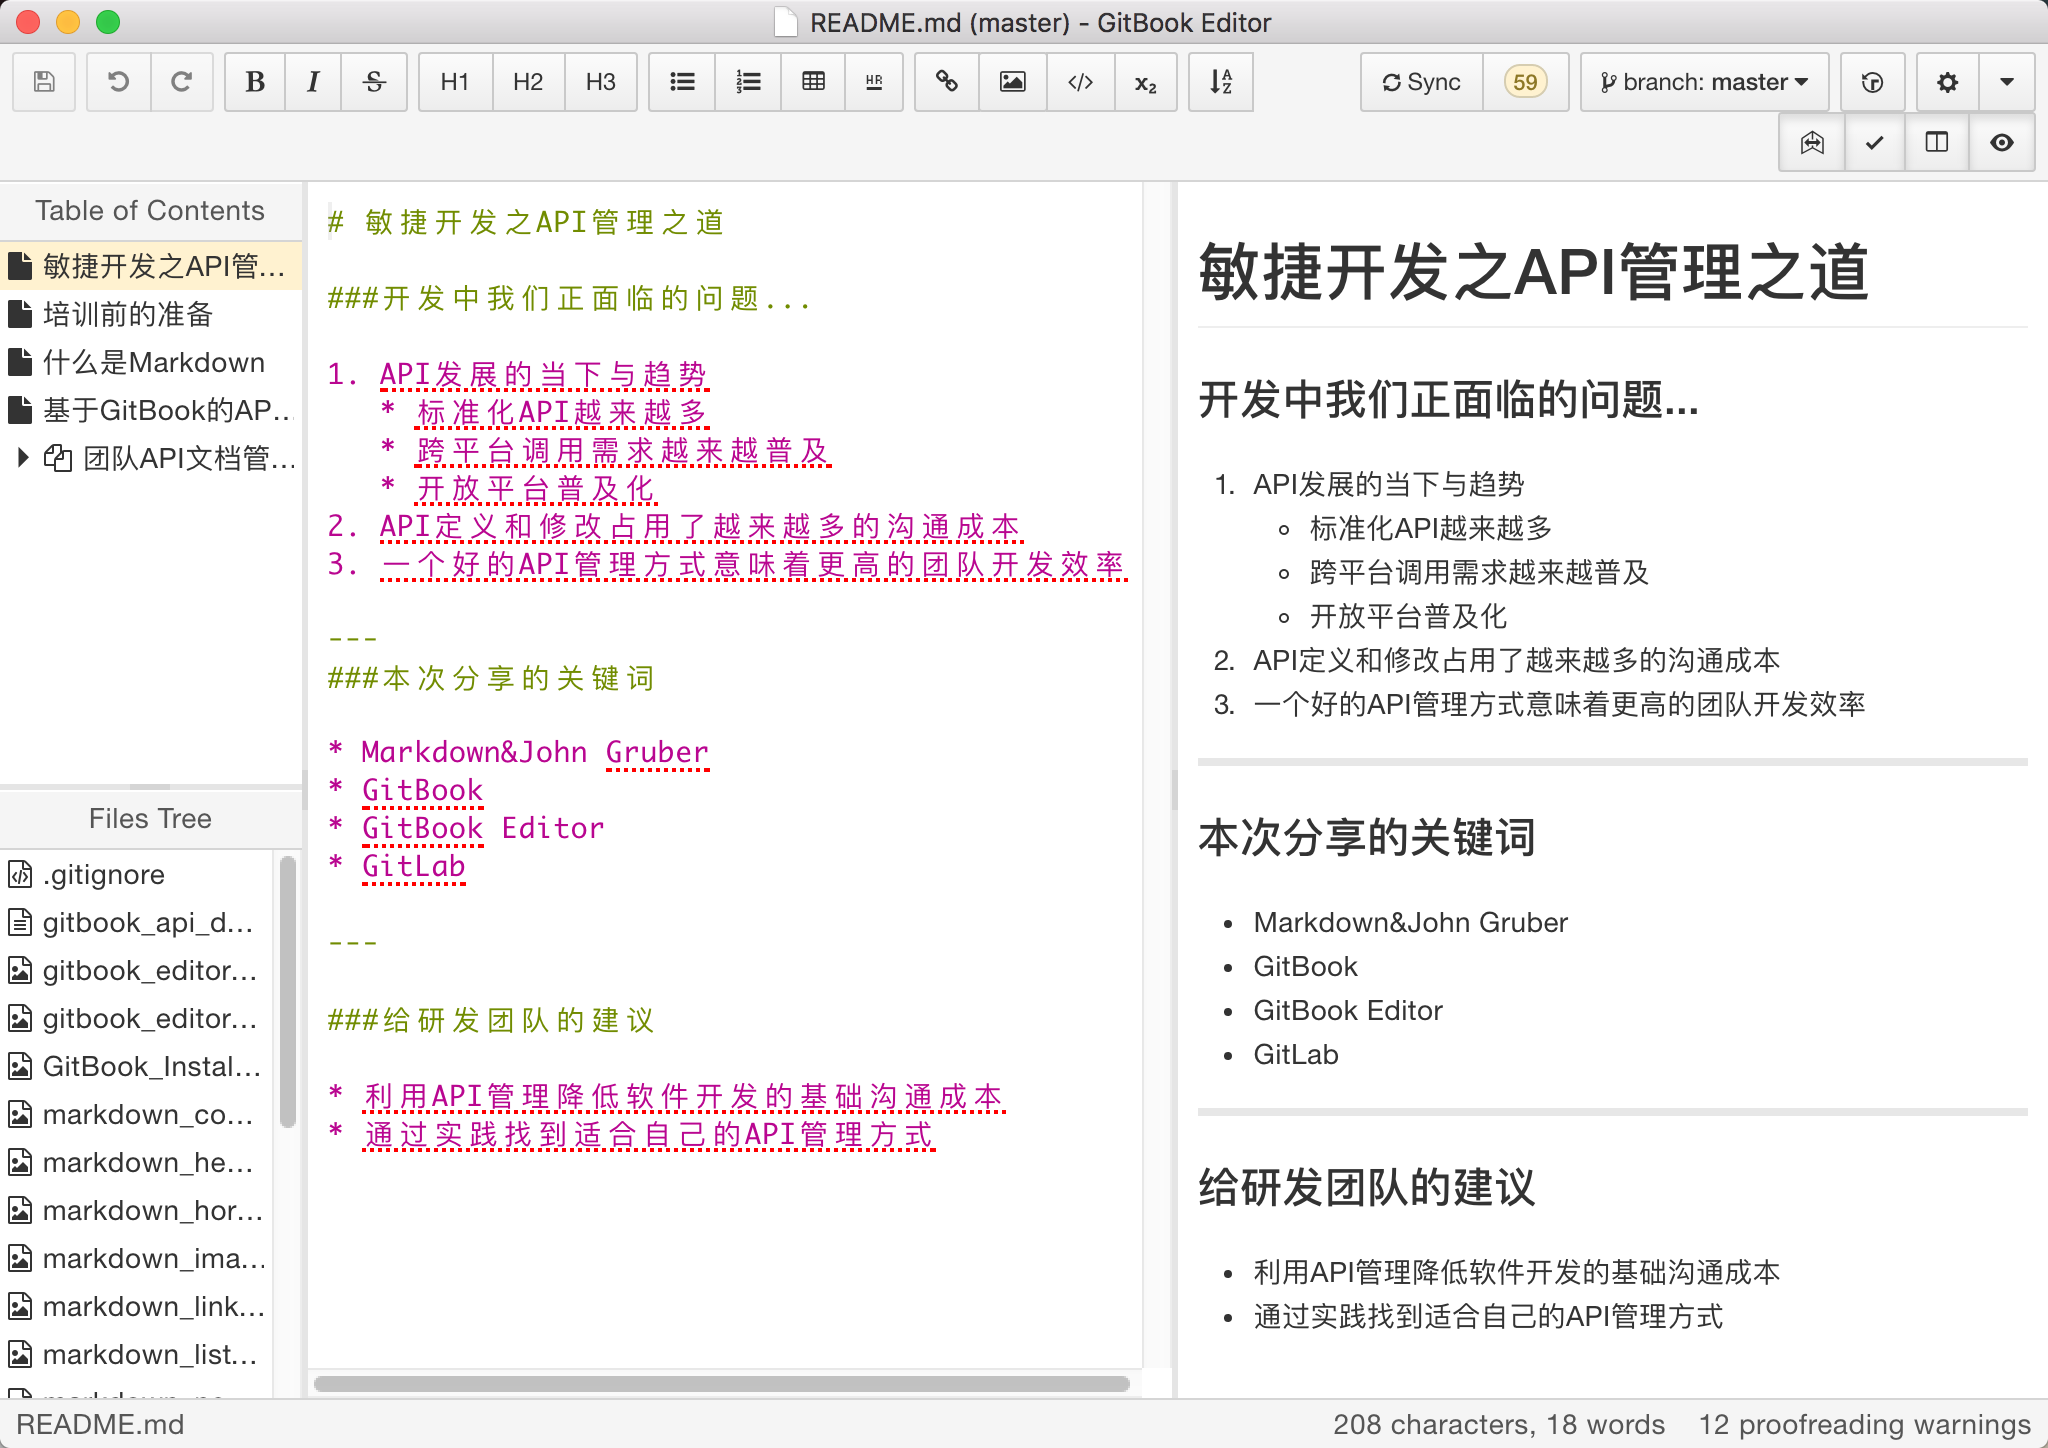Insert an image
2048x1448 pixels.
click(1013, 82)
